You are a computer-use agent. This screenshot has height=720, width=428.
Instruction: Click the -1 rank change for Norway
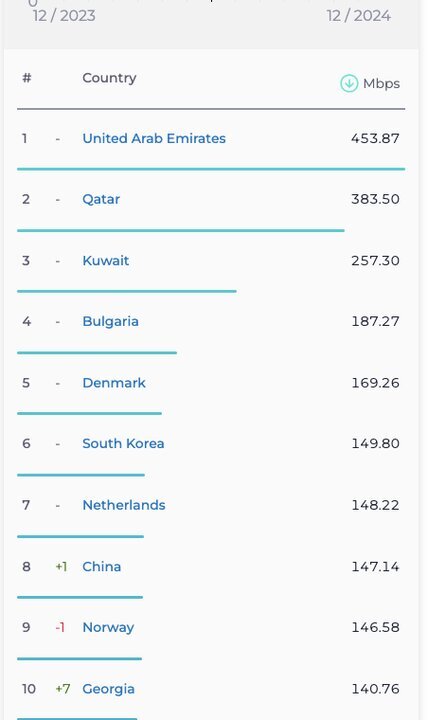60,627
